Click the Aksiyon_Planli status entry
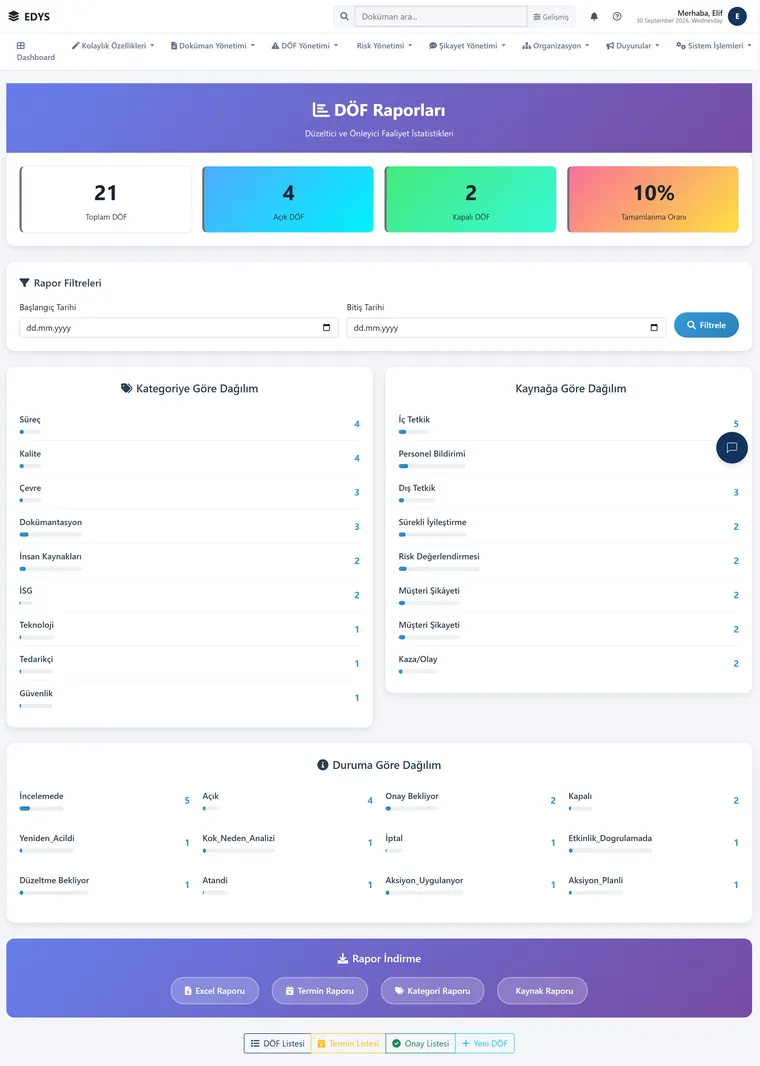Image resolution: width=760 pixels, height=1066 pixels. [653, 885]
